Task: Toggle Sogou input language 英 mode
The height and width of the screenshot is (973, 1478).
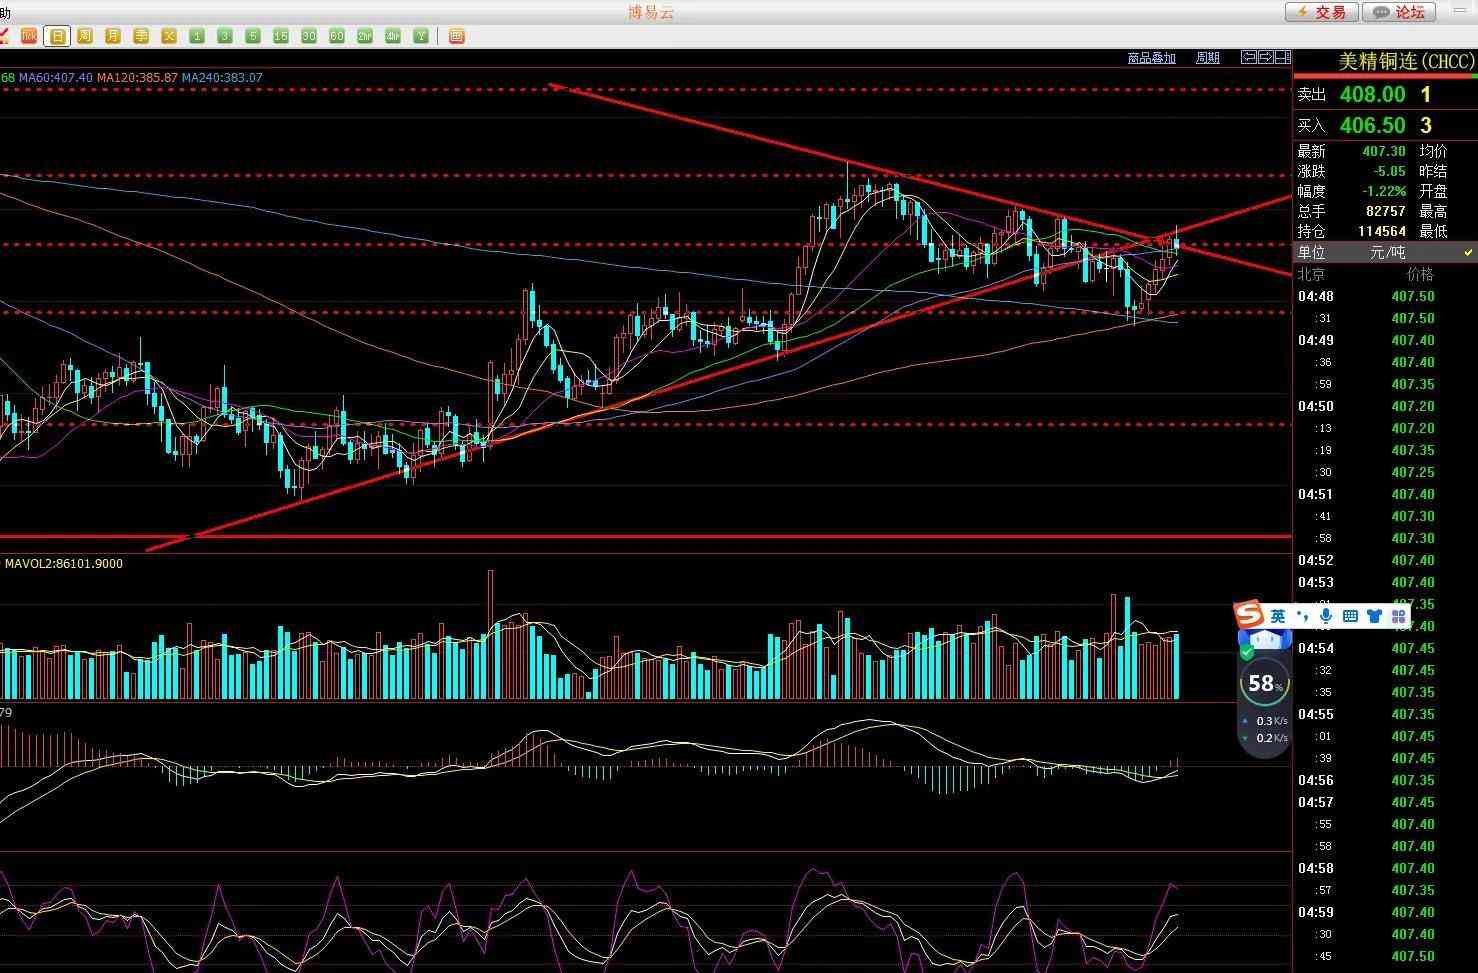Action: click(1277, 616)
